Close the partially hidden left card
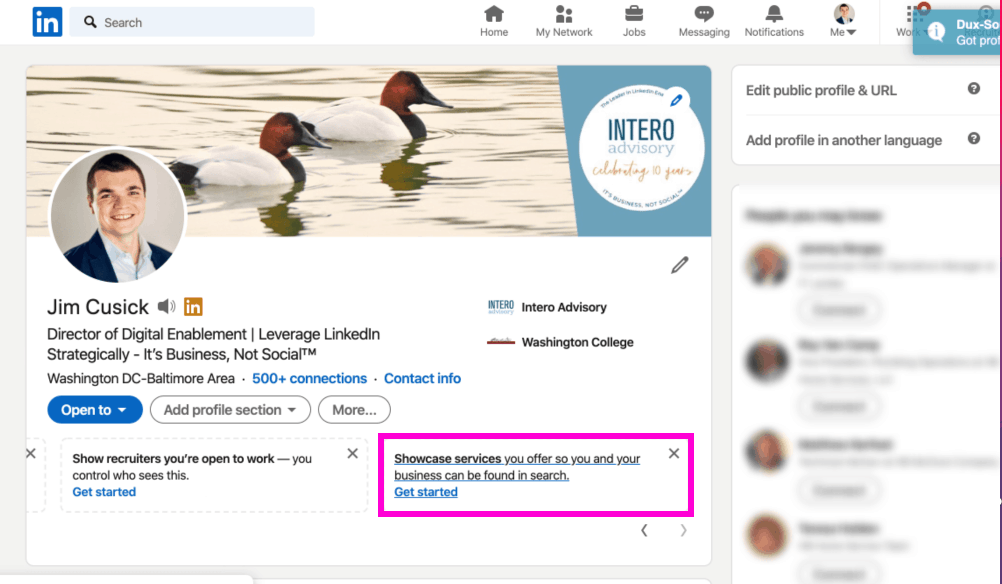This screenshot has width=1002, height=584. click(31, 454)
